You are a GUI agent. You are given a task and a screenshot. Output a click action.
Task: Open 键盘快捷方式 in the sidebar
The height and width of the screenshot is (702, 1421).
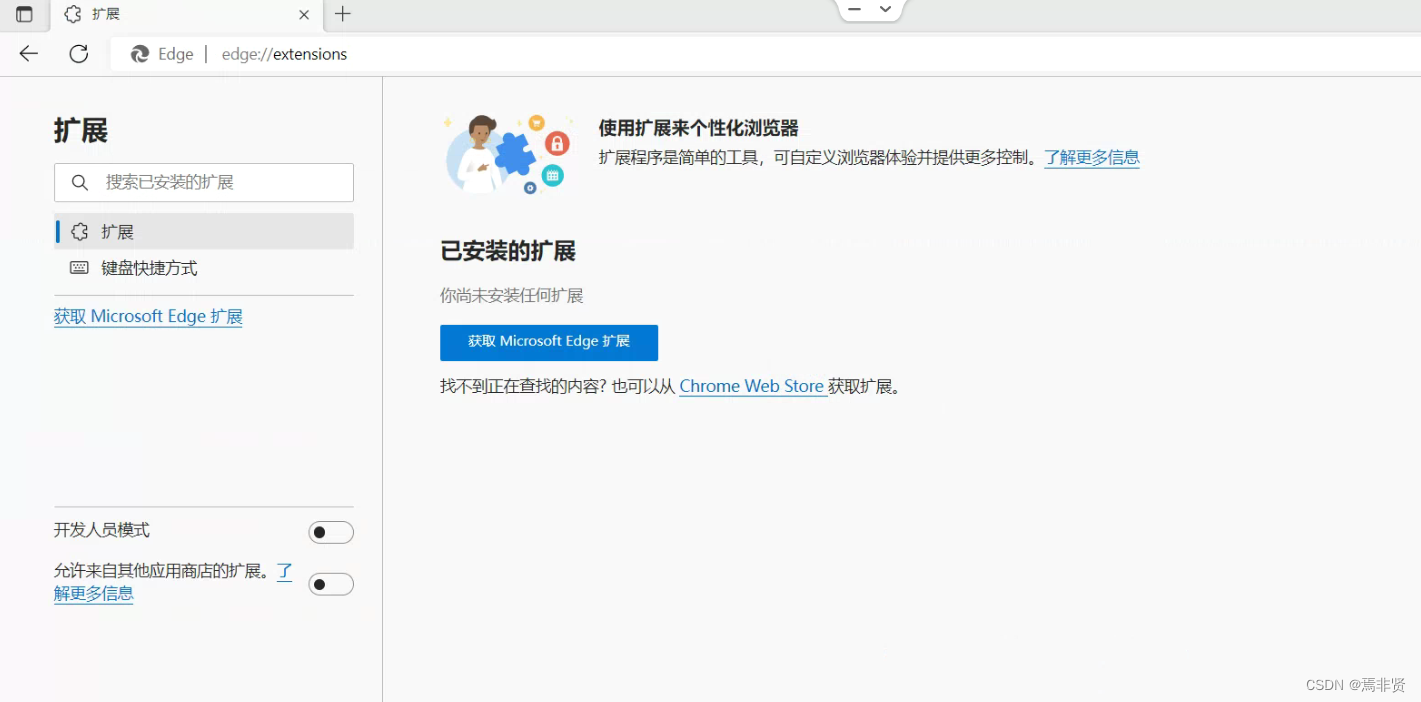pyautogui.click(x=204, y=268)
